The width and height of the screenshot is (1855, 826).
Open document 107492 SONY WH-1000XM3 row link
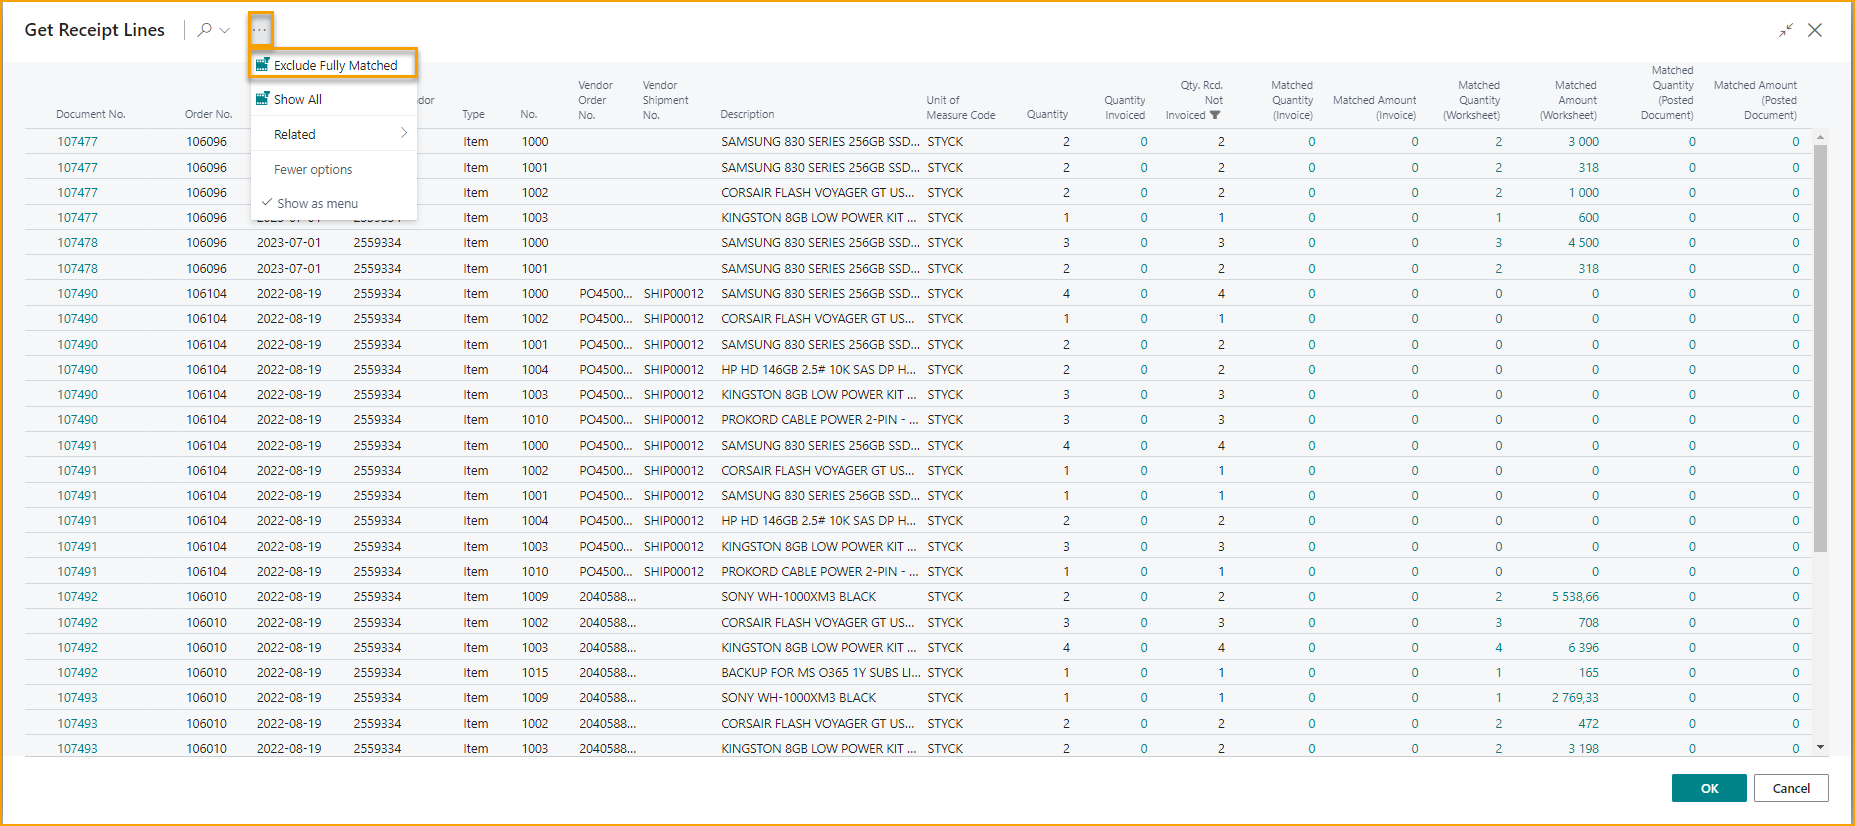77,596
